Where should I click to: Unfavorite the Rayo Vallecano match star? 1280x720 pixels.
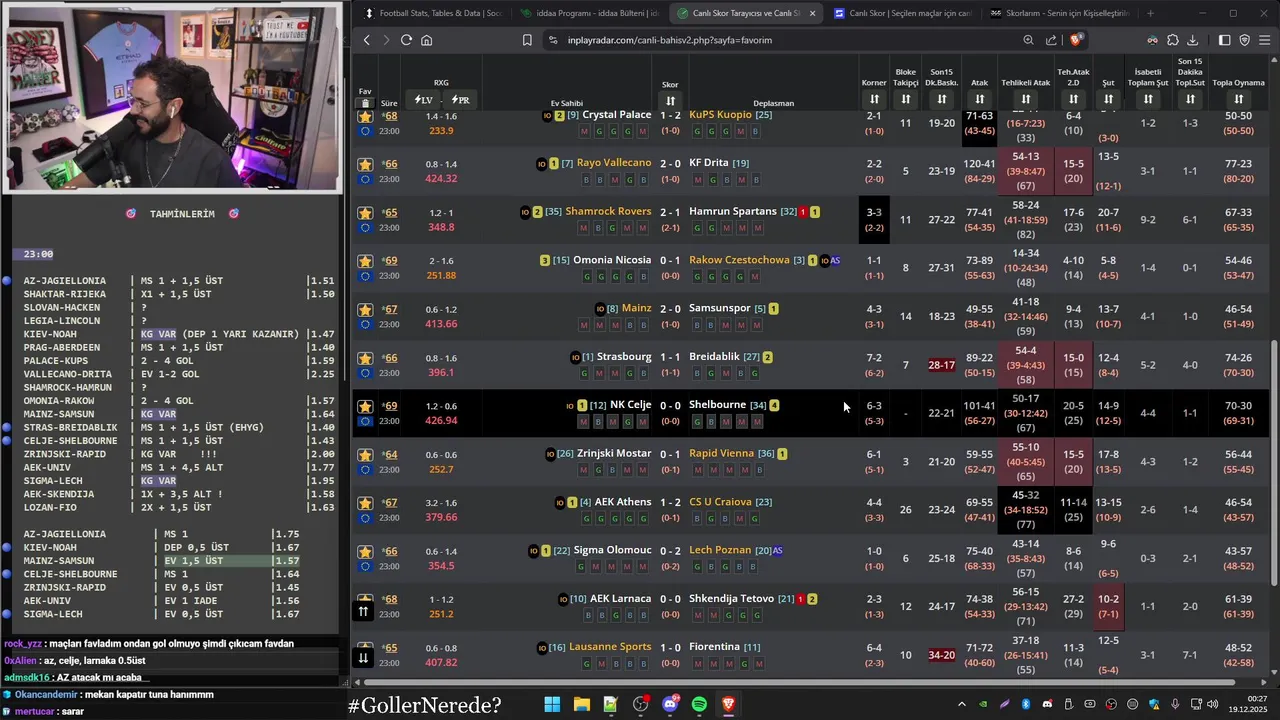point(365,164)
